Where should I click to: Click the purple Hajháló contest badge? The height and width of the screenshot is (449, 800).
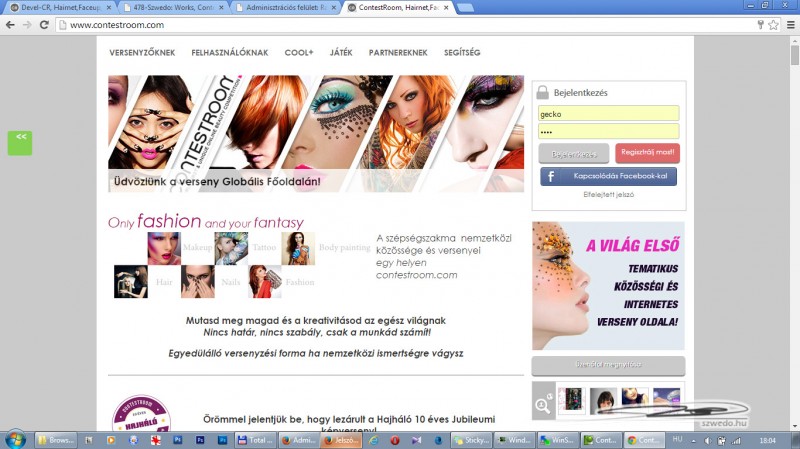(x=141, y=414)
